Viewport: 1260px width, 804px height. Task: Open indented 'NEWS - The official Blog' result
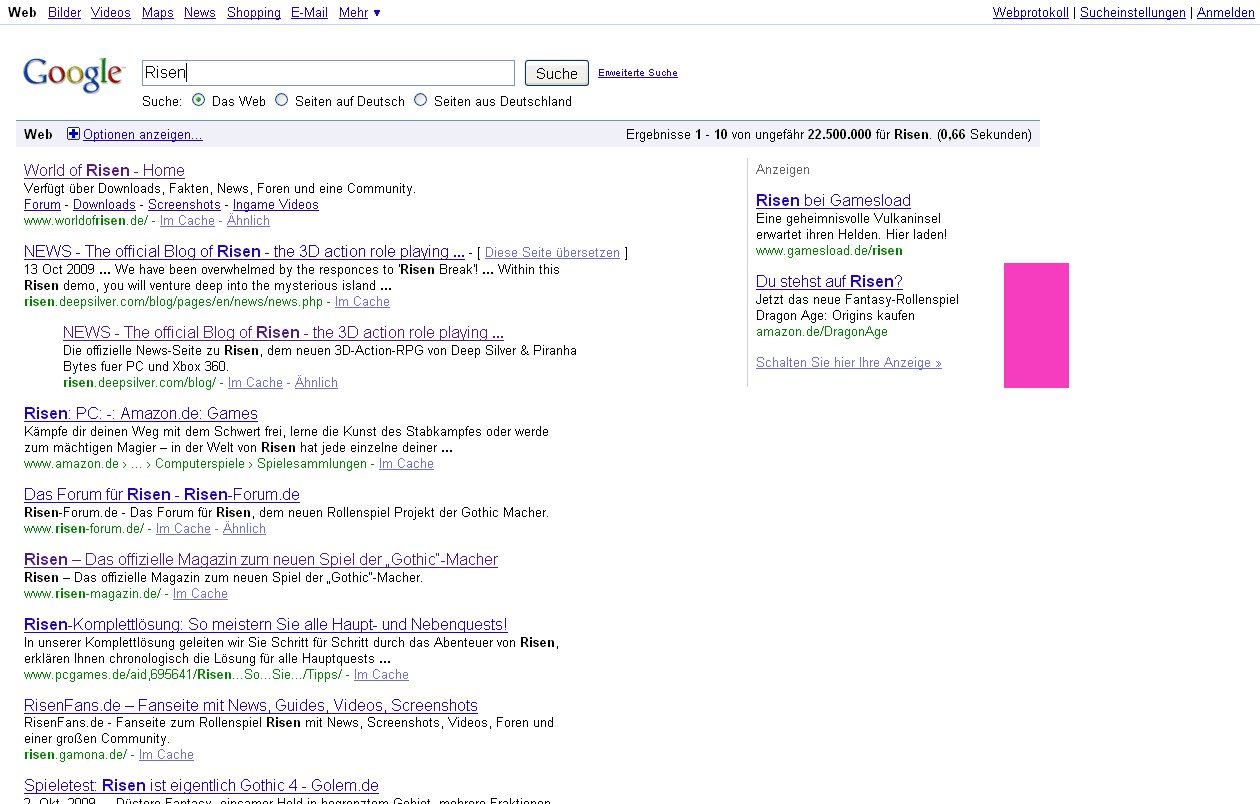pos(283,332)
